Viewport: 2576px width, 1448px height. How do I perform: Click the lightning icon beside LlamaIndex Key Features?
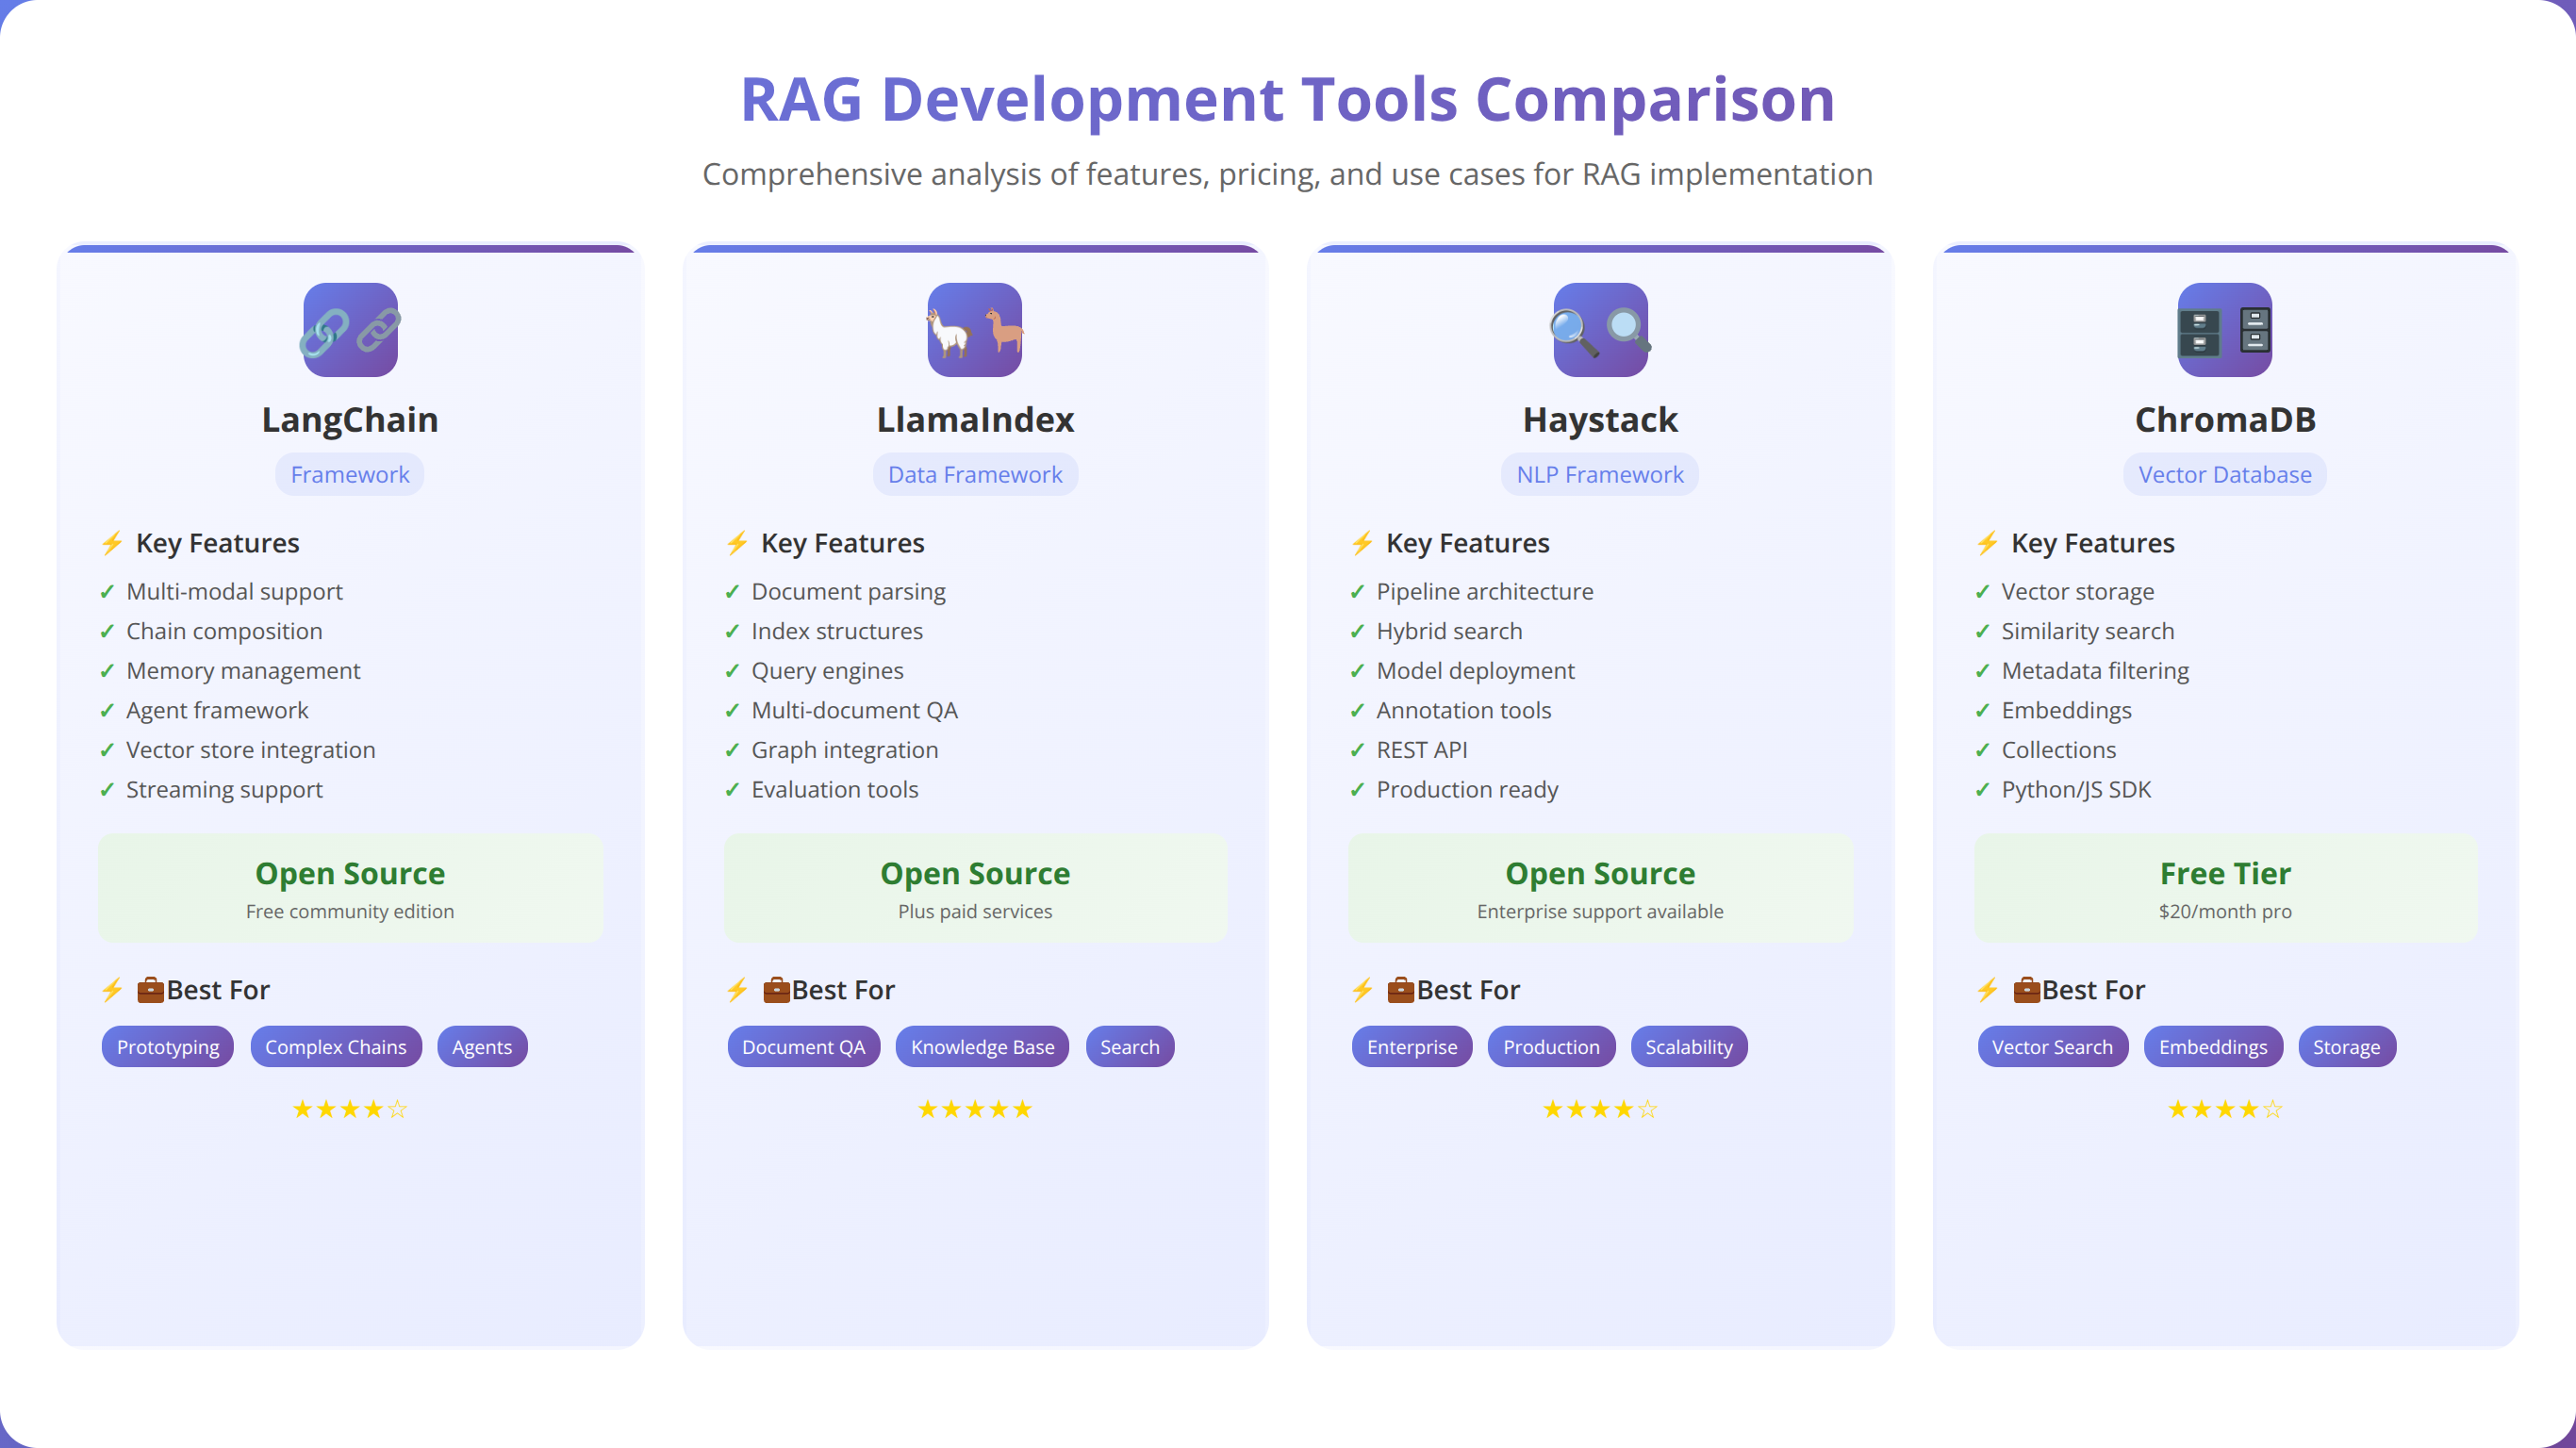(737, 543)
